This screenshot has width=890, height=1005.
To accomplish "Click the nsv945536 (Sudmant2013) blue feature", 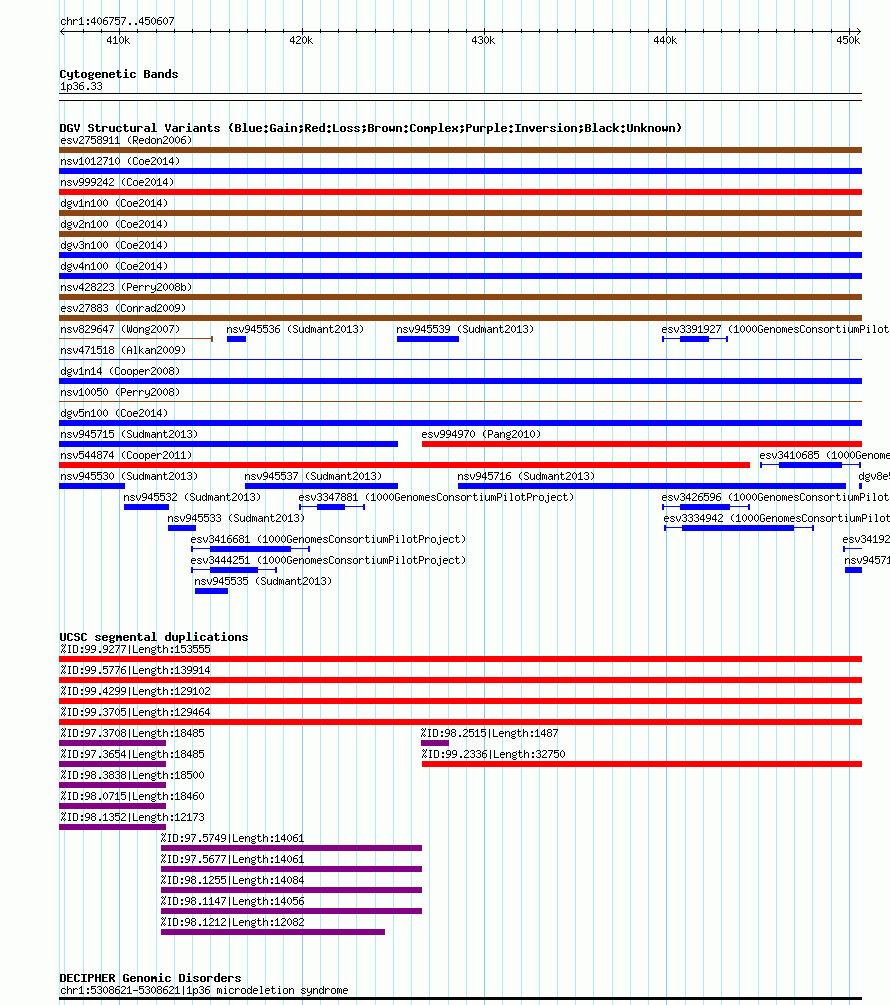I will tap(236, 339).
